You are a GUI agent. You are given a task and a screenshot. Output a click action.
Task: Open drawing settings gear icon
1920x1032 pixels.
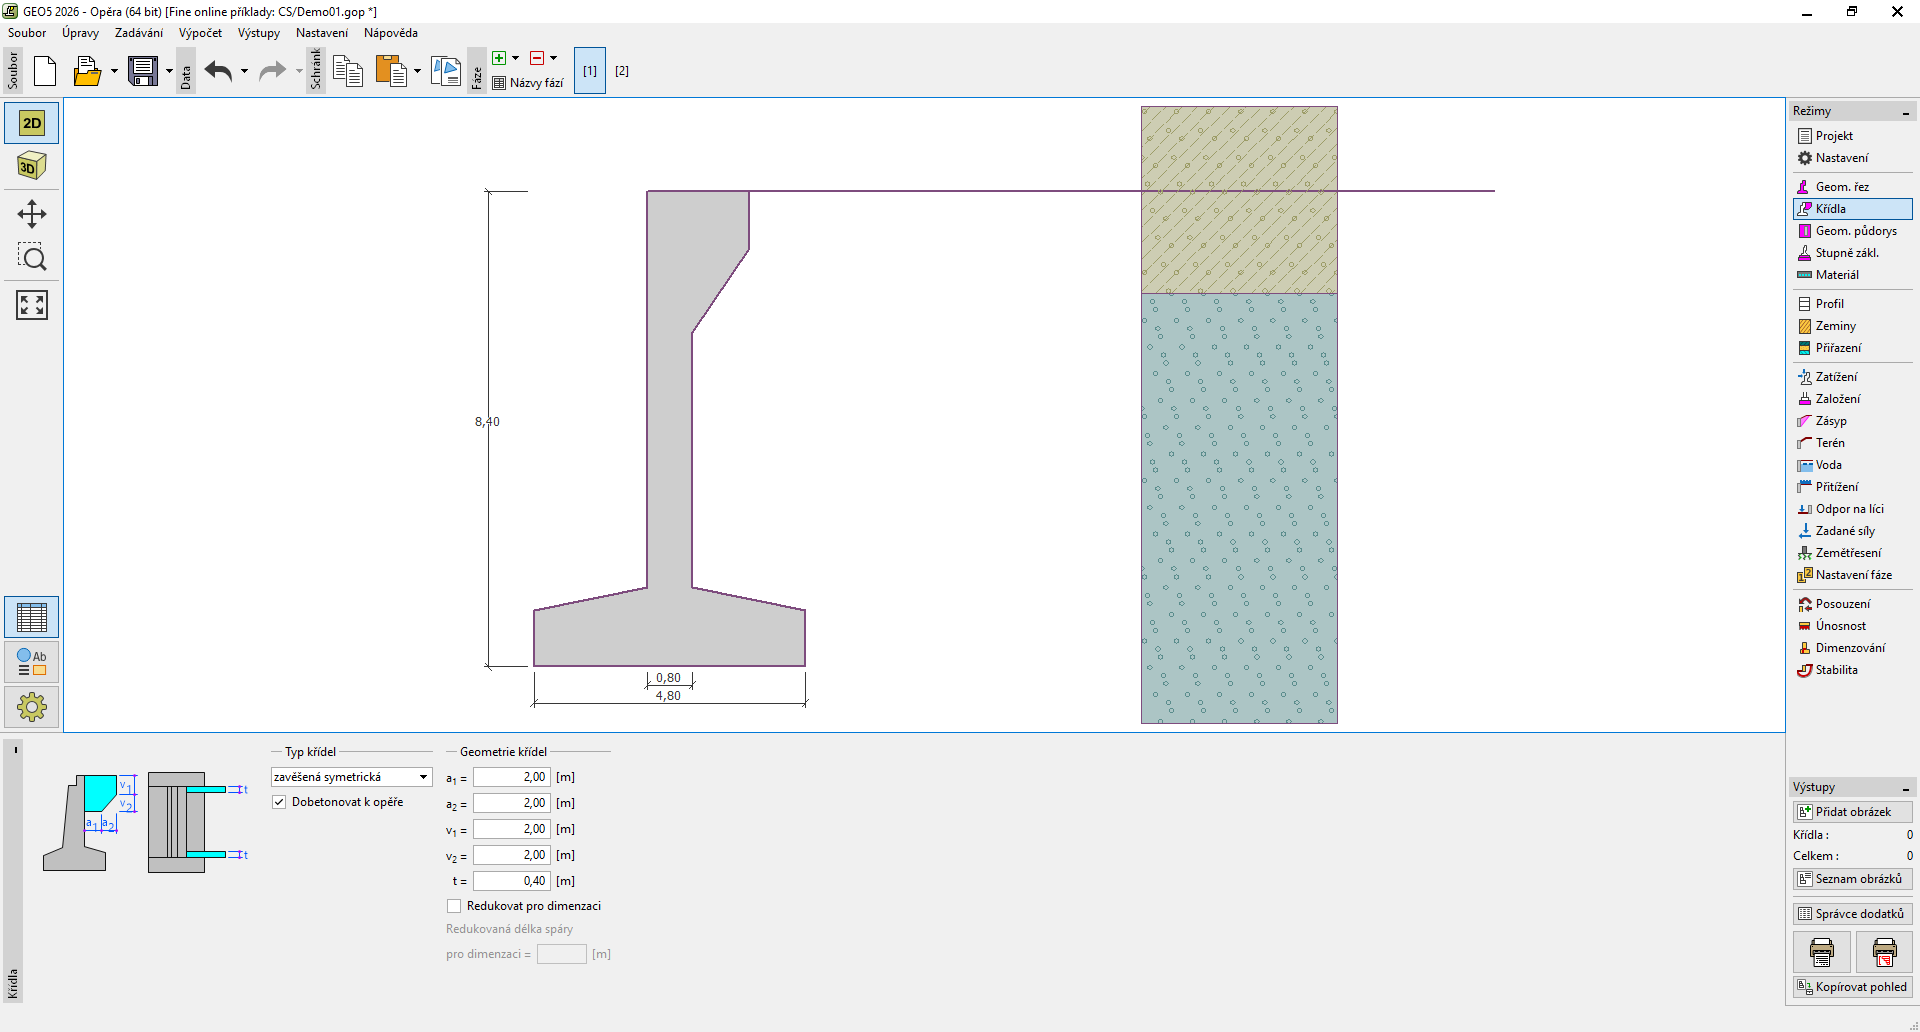click(x=32, y=707)
